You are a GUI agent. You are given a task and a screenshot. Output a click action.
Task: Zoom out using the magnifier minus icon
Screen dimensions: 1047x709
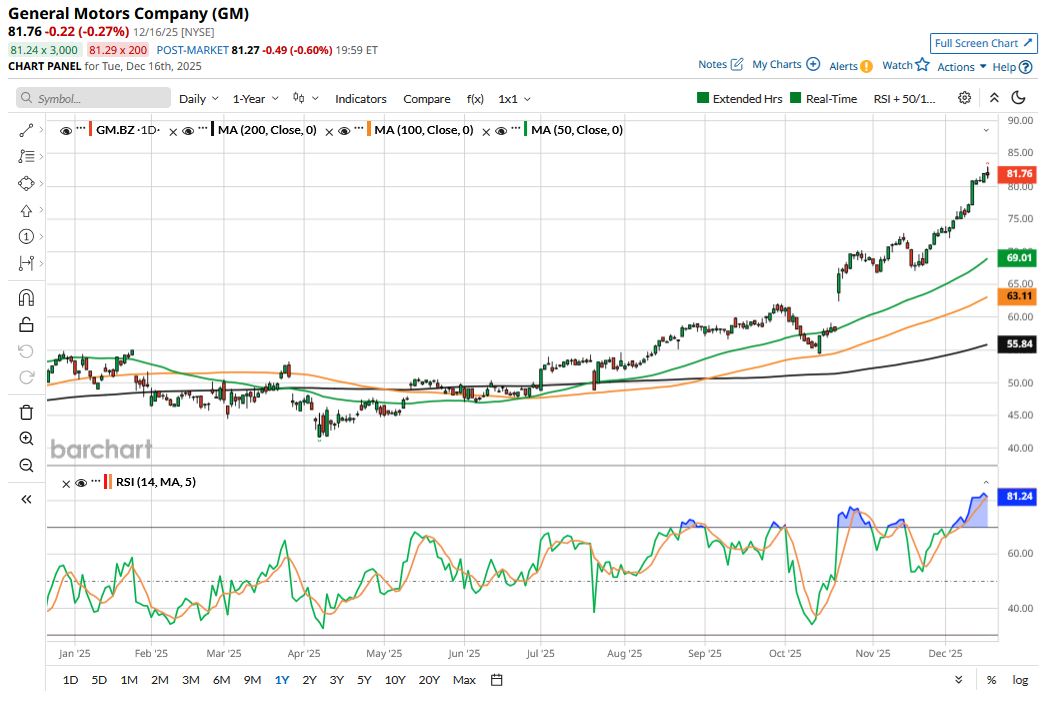click(x=26, y=465)
